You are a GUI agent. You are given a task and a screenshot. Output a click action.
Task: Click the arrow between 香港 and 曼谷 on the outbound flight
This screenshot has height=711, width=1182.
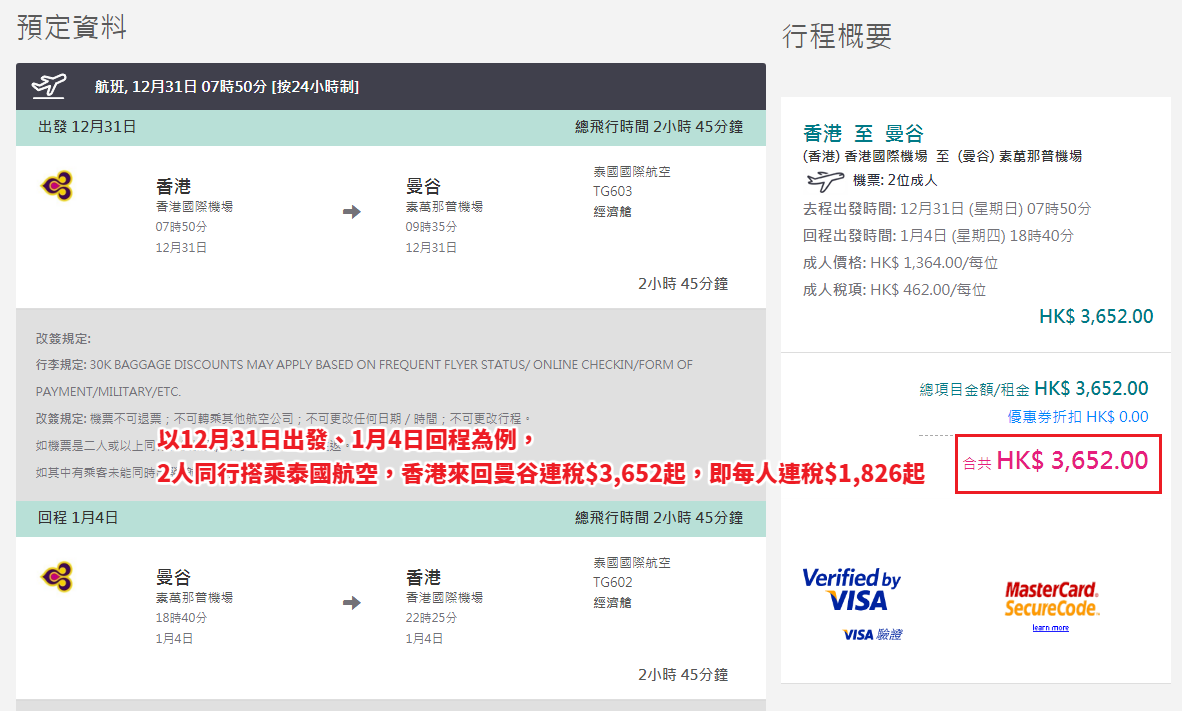point(352,212)
